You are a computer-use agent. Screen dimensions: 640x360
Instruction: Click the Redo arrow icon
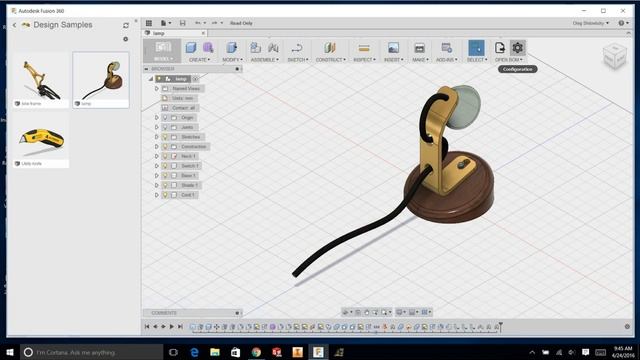click(x=216, y=23)
